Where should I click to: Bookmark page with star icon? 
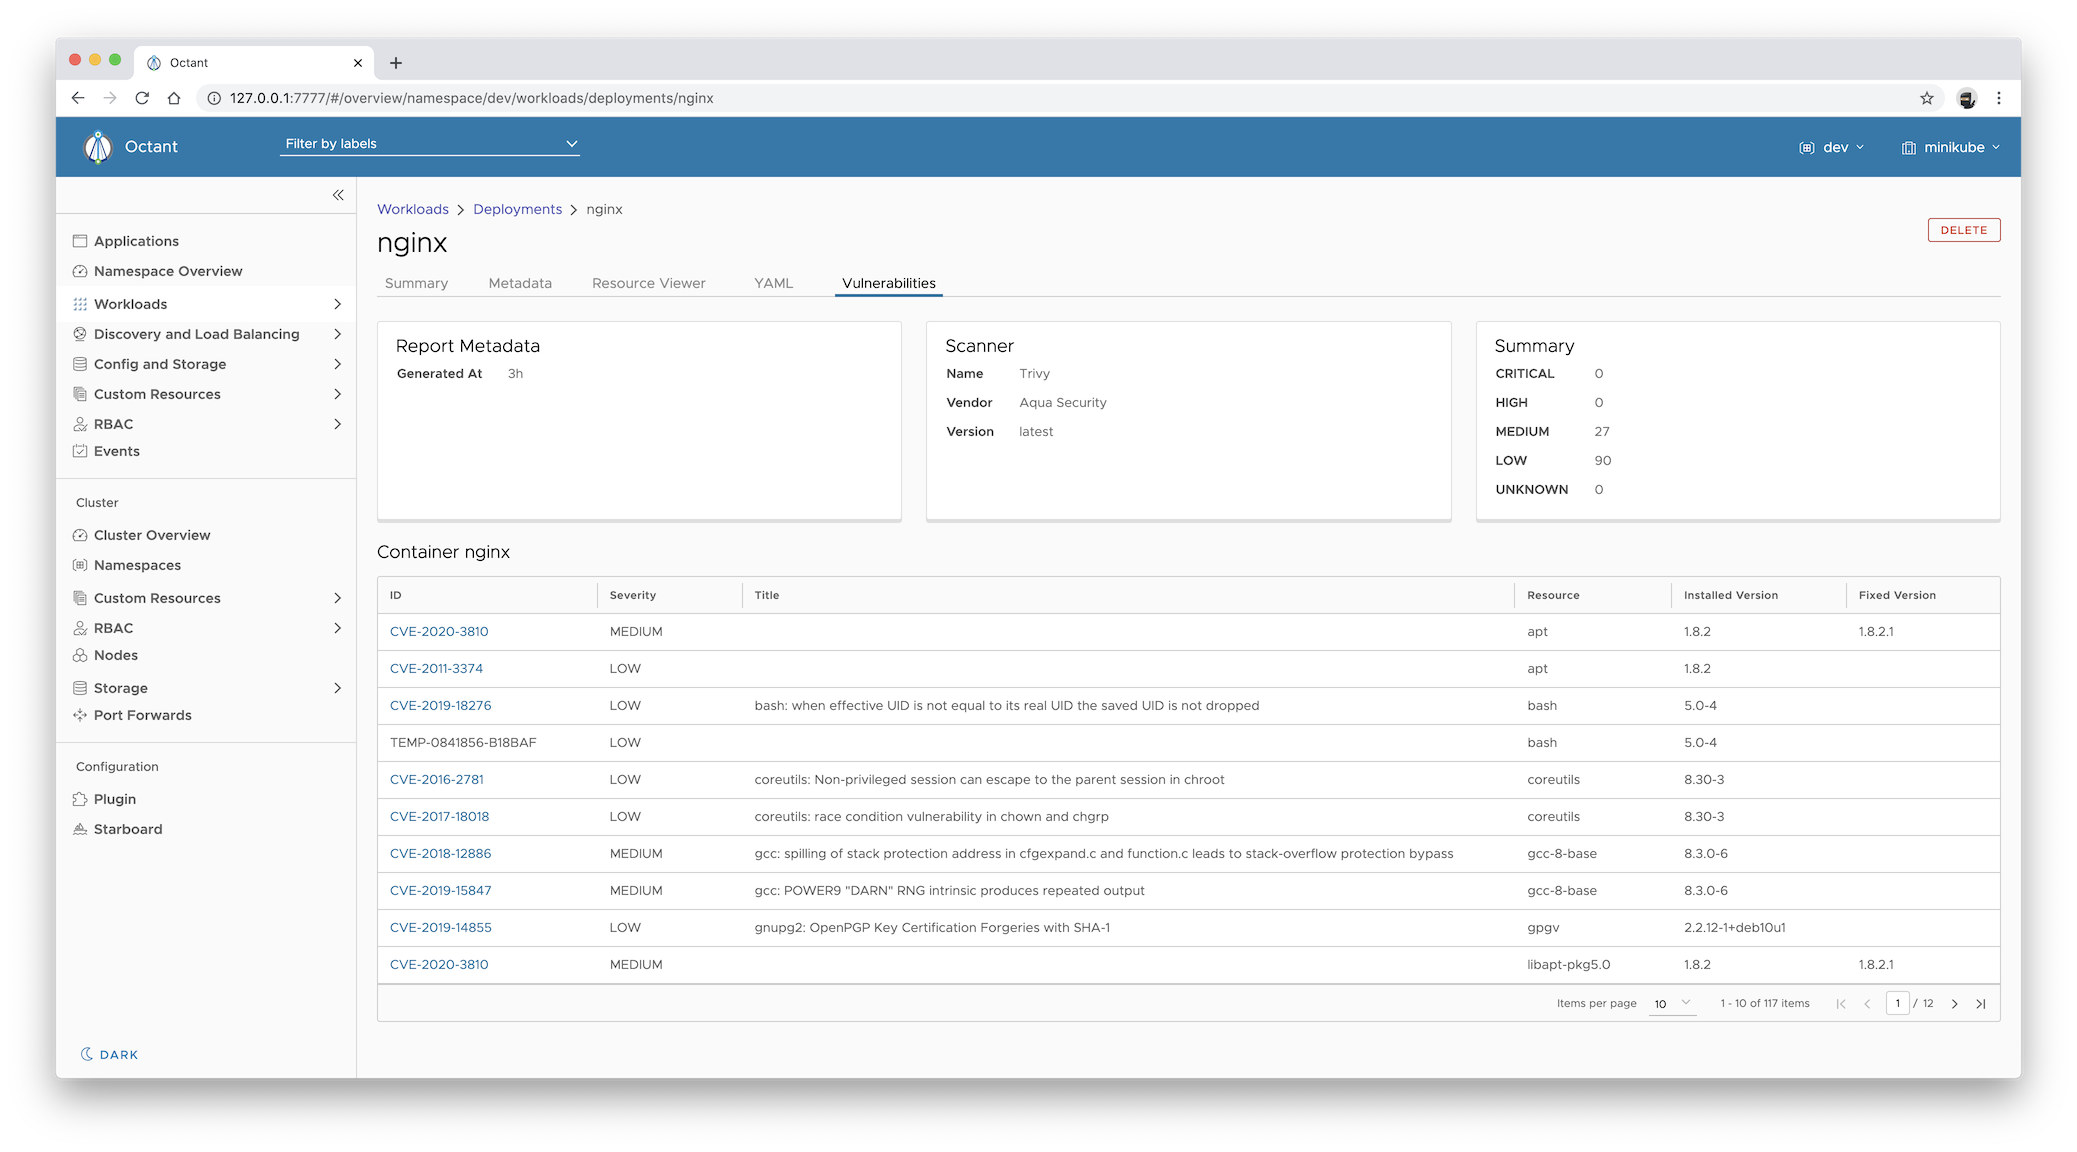(x=1926, y=98)
